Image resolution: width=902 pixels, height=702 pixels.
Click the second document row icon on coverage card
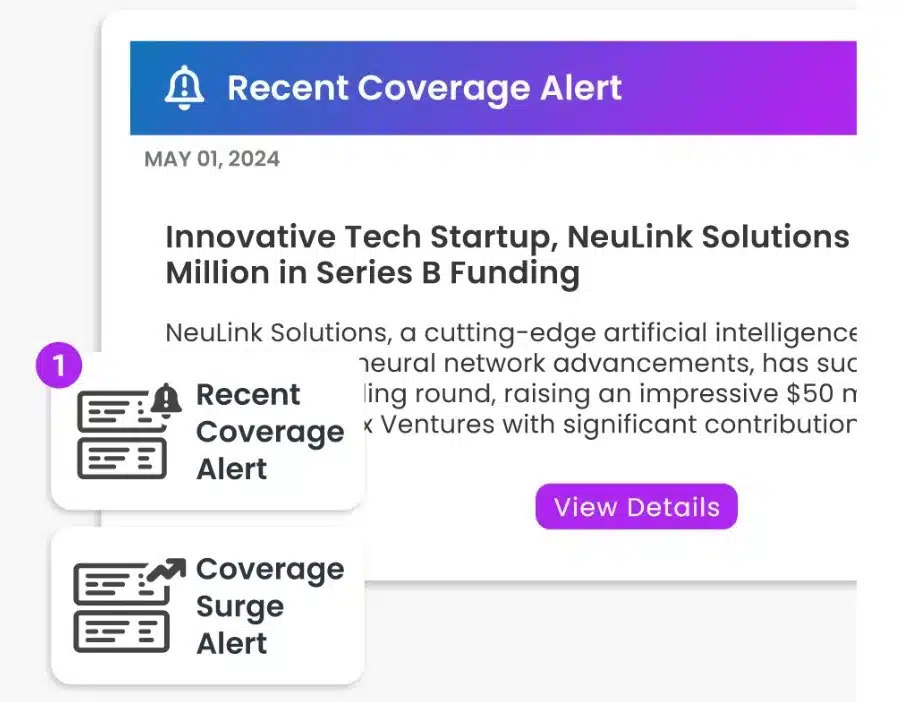pyautogui.click(x=120, y=458)
